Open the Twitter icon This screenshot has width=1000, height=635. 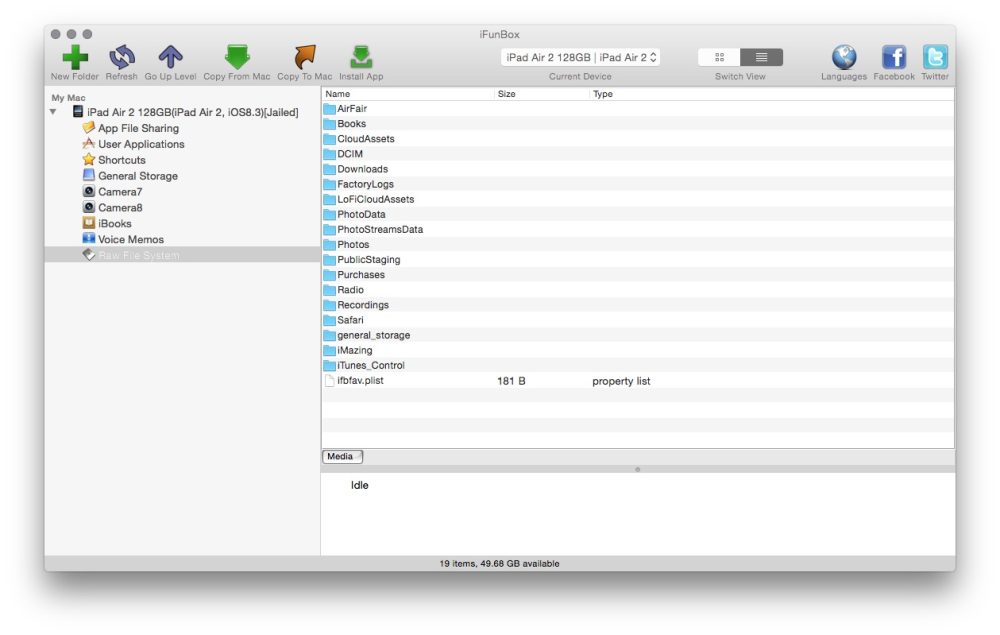(935, 57)
